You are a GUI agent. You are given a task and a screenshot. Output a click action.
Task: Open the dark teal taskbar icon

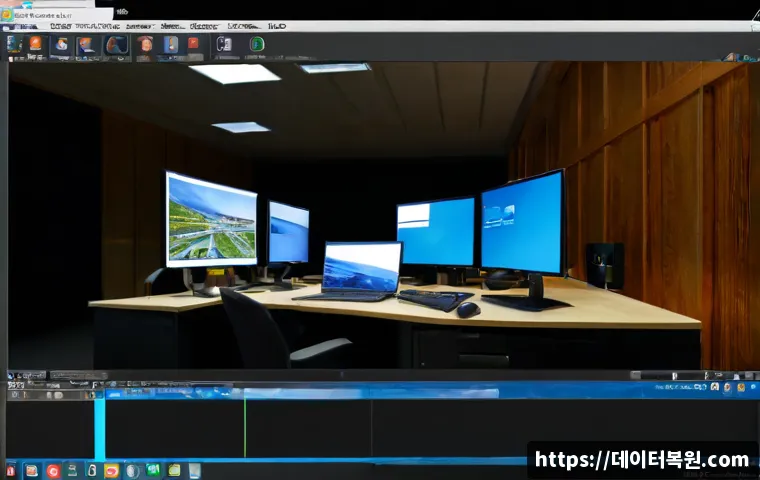click(x=72, y=470)
